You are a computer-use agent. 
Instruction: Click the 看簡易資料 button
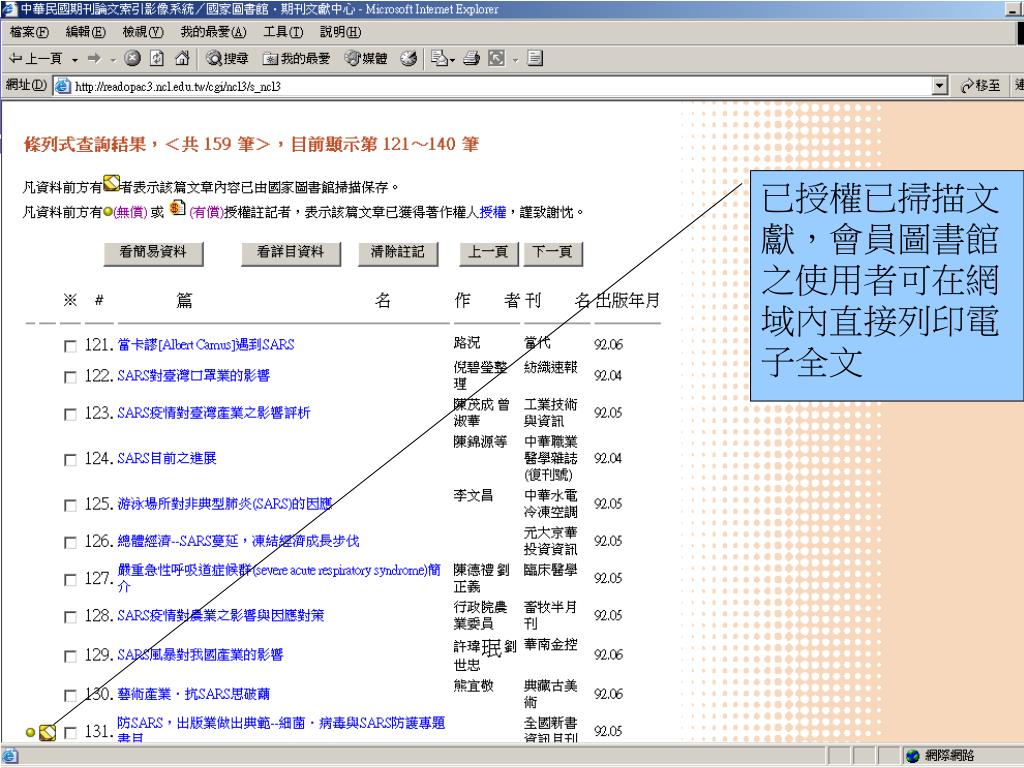pos(153,253)
